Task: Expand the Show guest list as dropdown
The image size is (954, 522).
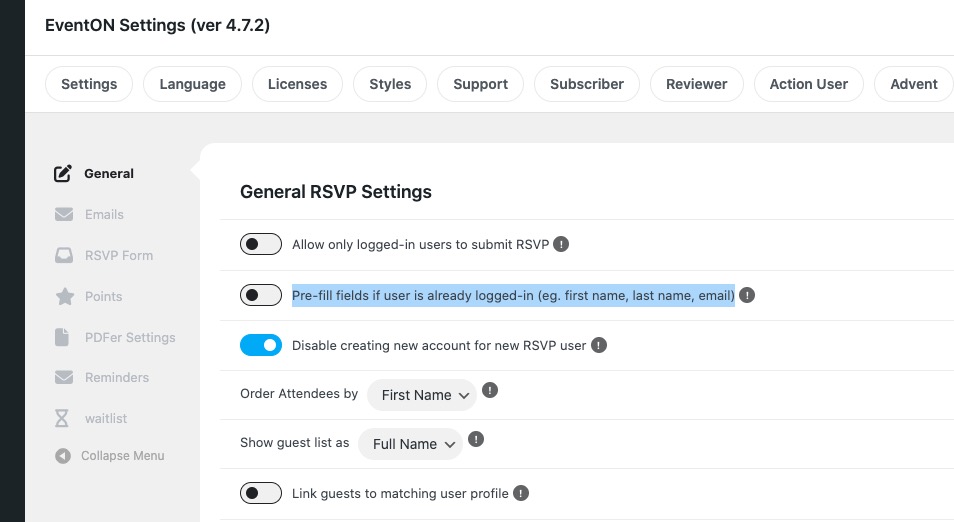Action: (x=410, y=444)
